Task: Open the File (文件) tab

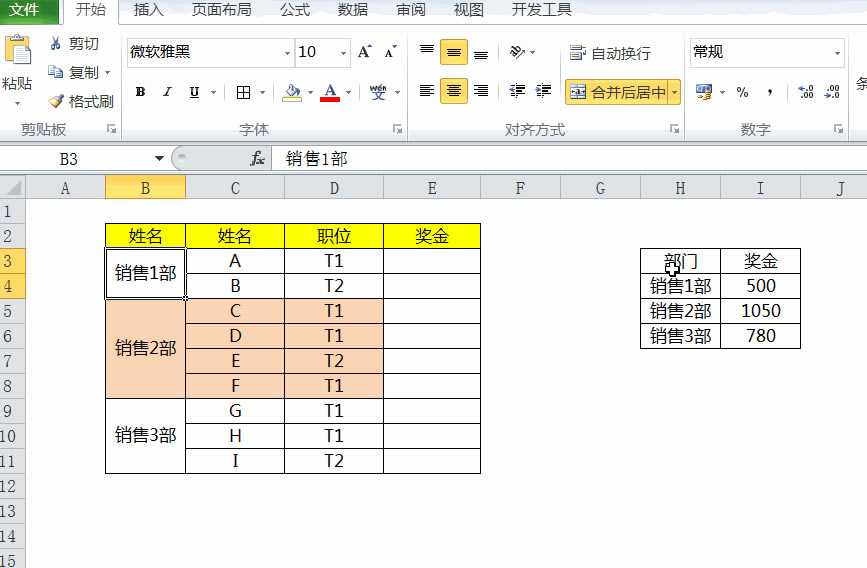Action: pyautogui.click(x=24, y=10)
